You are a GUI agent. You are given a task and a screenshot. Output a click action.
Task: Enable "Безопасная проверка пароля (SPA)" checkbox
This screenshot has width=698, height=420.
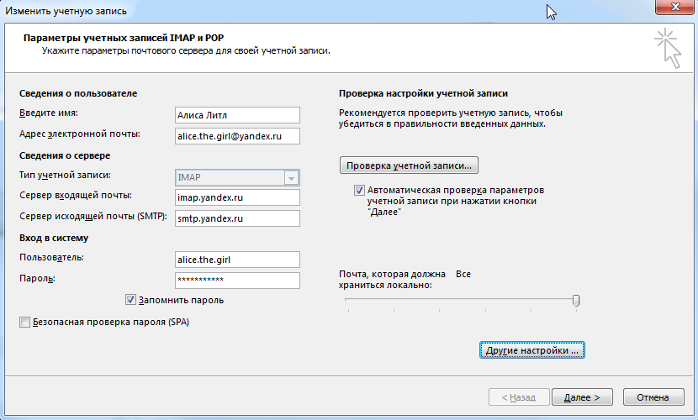[x=25, y=323]
